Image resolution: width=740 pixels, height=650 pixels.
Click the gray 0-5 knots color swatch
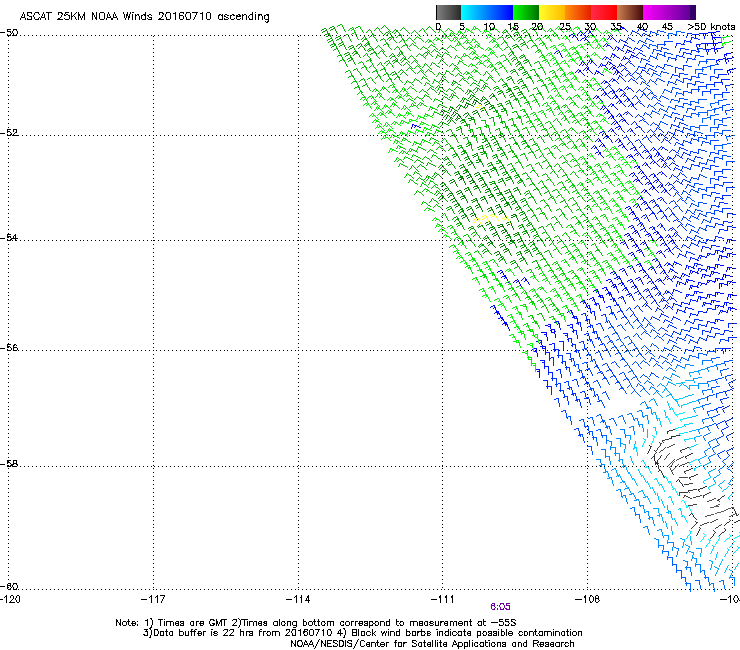coord(448,12)
